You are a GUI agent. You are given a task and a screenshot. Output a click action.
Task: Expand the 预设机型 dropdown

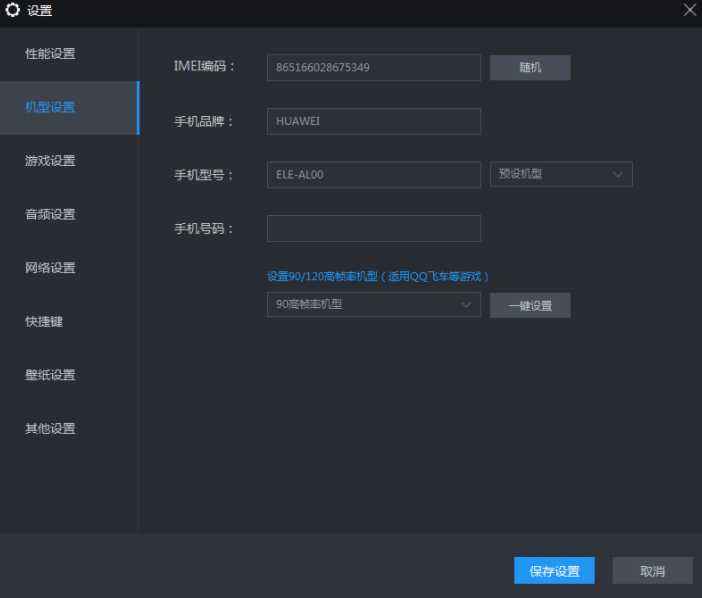[561, 174]
